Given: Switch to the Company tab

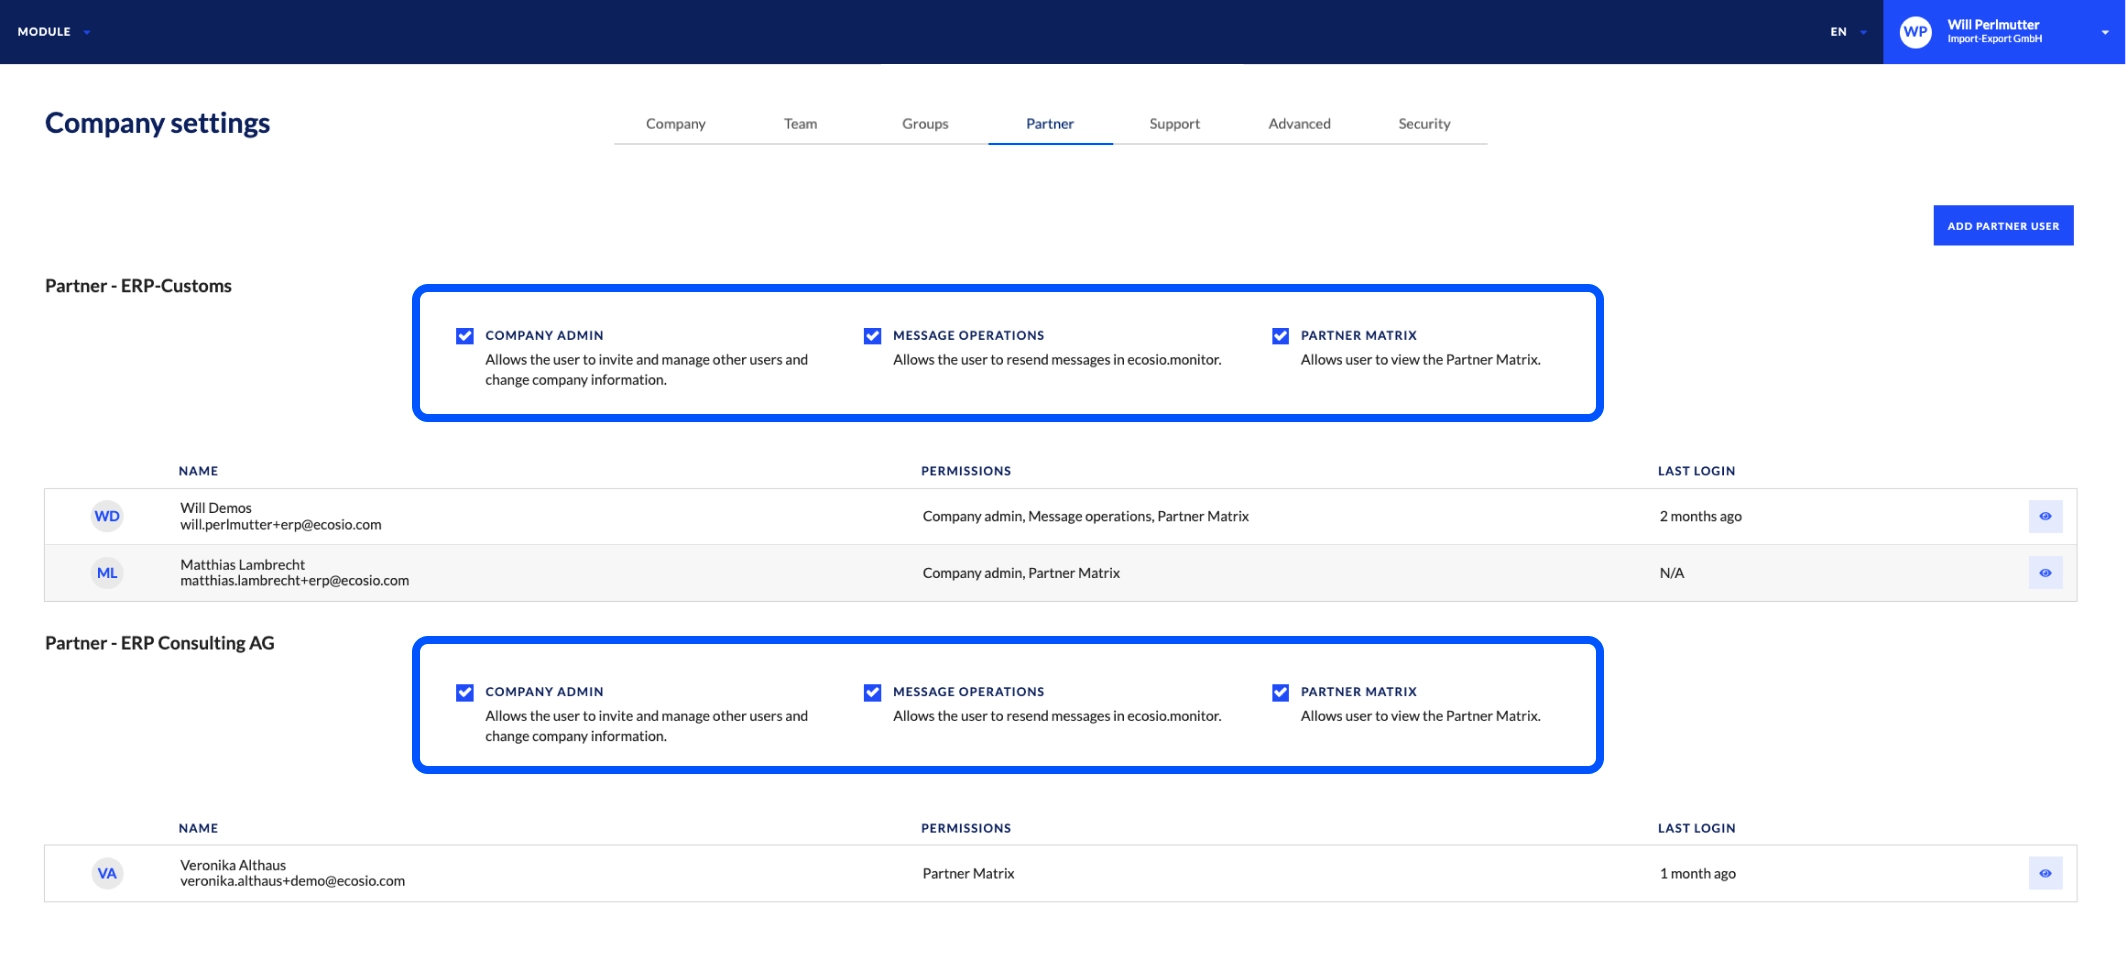Looking at the screenshot, I should (676, 124).
